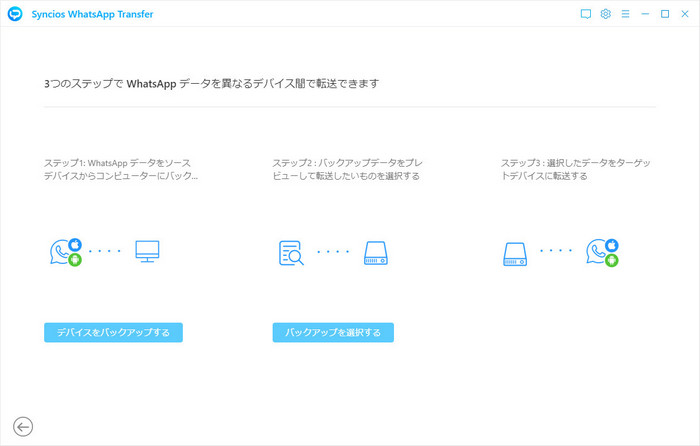700x446 pixels.
Task: Click the step 1 WhatsApp device icon
Action: 66,252
